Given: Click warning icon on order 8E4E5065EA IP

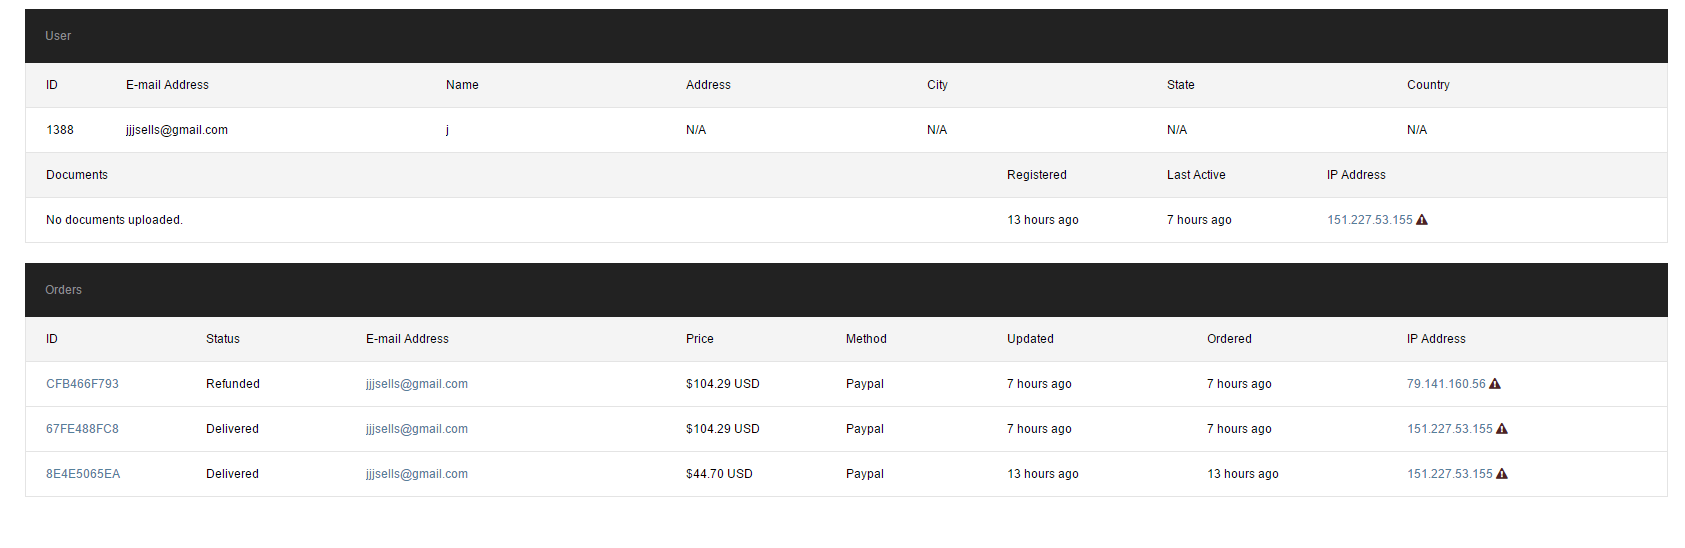Looking at the screenshot, I should tap(1502, 474).
